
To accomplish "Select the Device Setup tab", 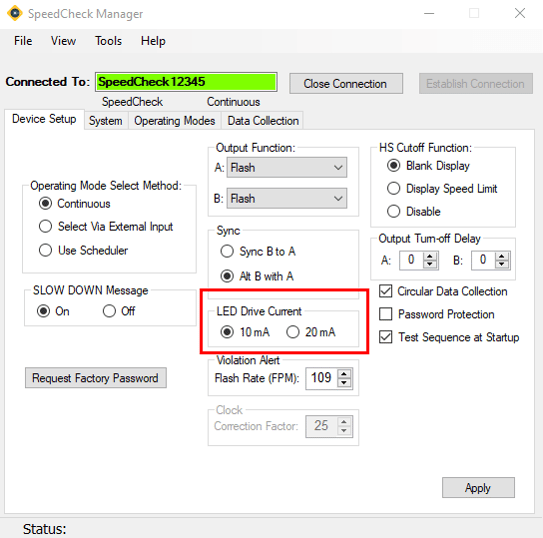I will click(44, 119).
